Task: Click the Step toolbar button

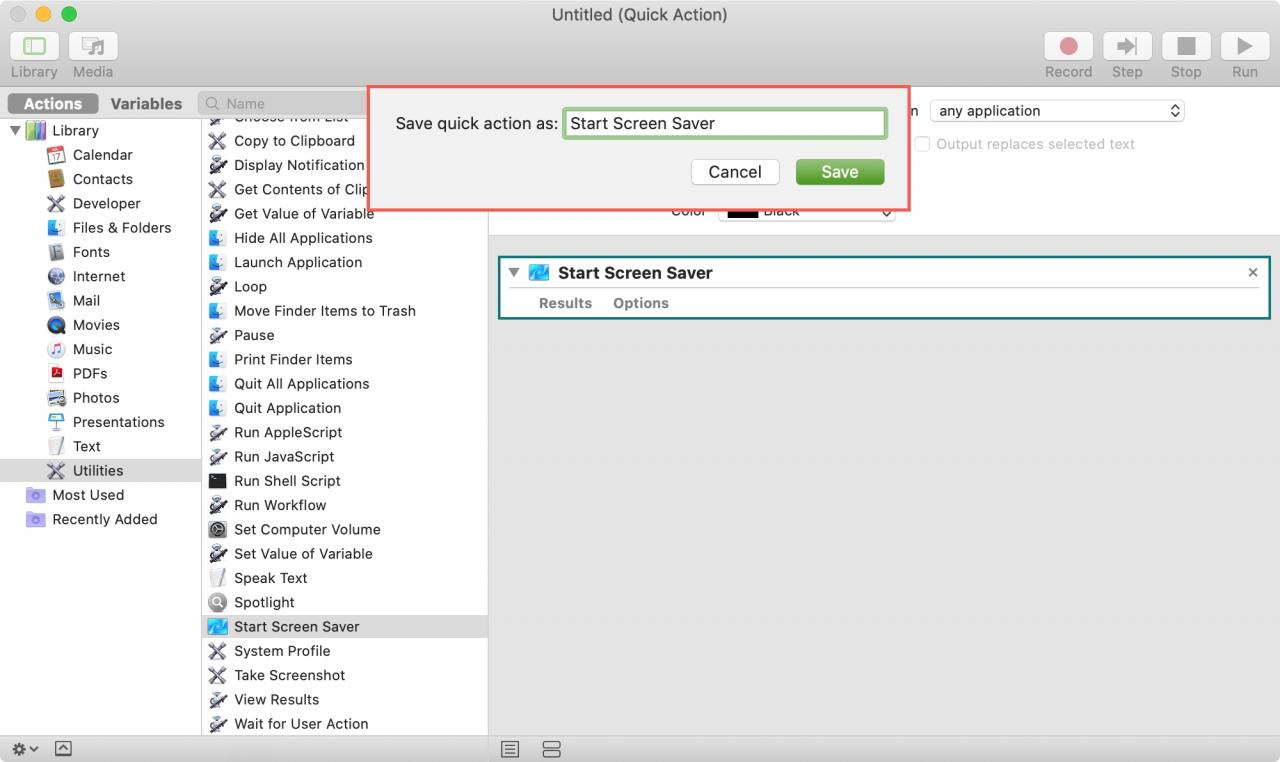Action: coord(1127,46)
